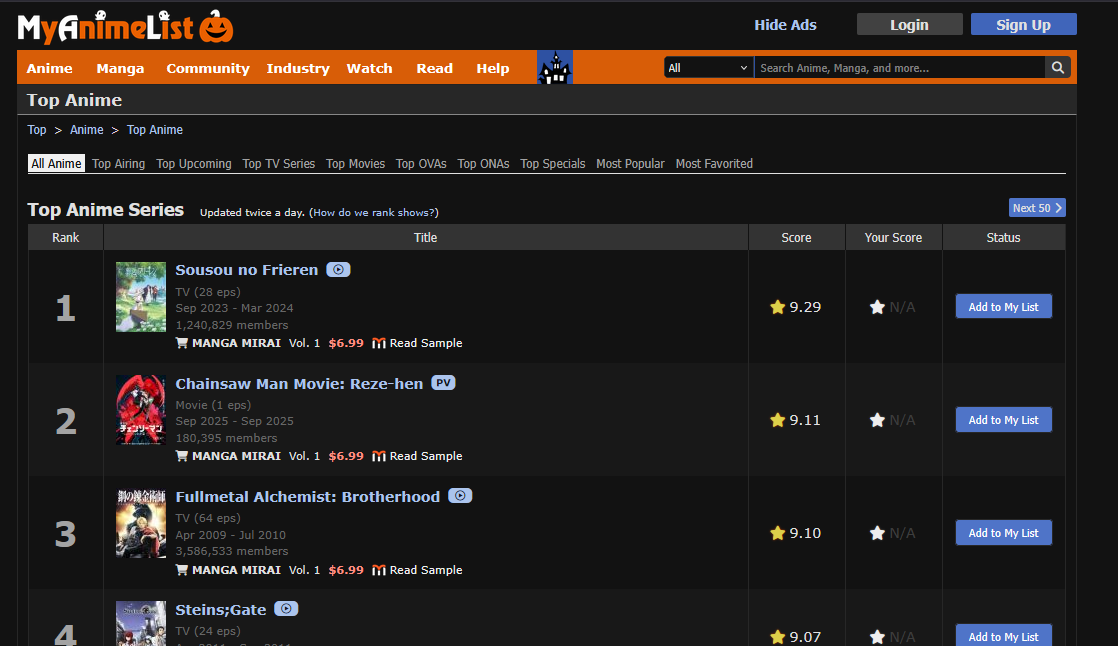Add Sousou no Frieren to My List

point(1003,307)
